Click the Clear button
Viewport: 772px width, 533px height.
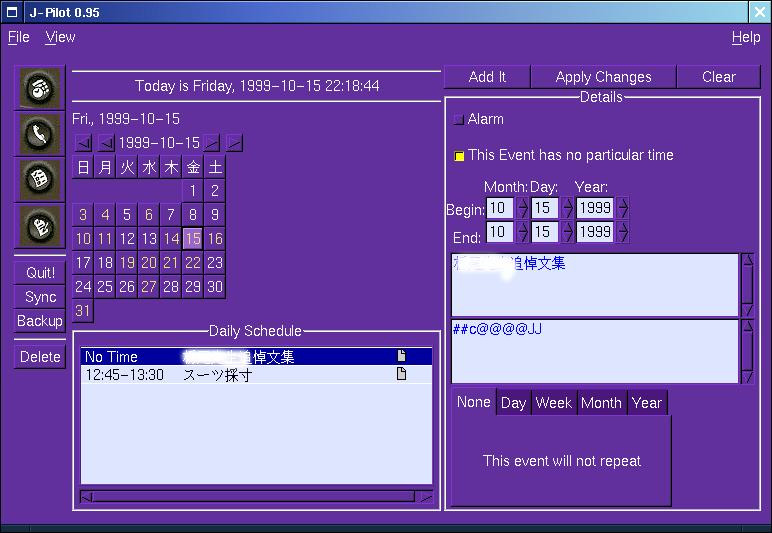coord(719,77)
